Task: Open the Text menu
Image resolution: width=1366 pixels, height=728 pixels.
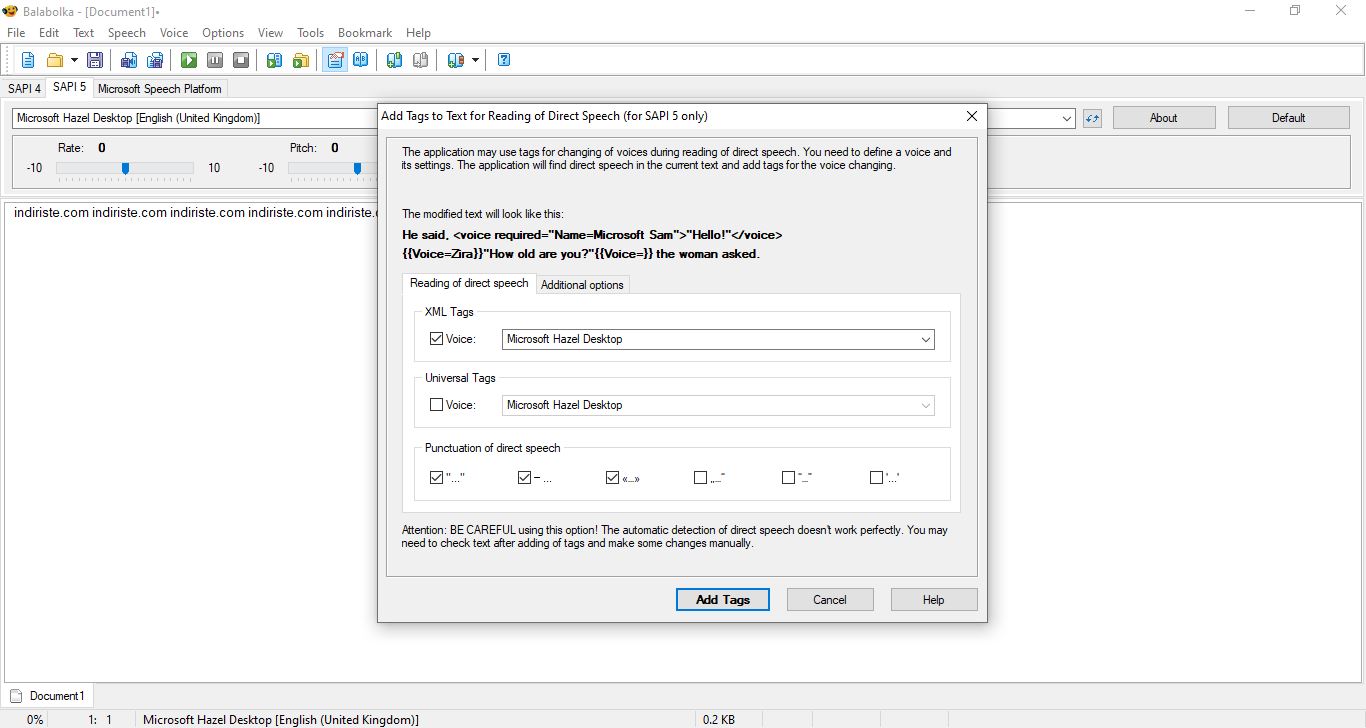Action: (x=84, y=33)
